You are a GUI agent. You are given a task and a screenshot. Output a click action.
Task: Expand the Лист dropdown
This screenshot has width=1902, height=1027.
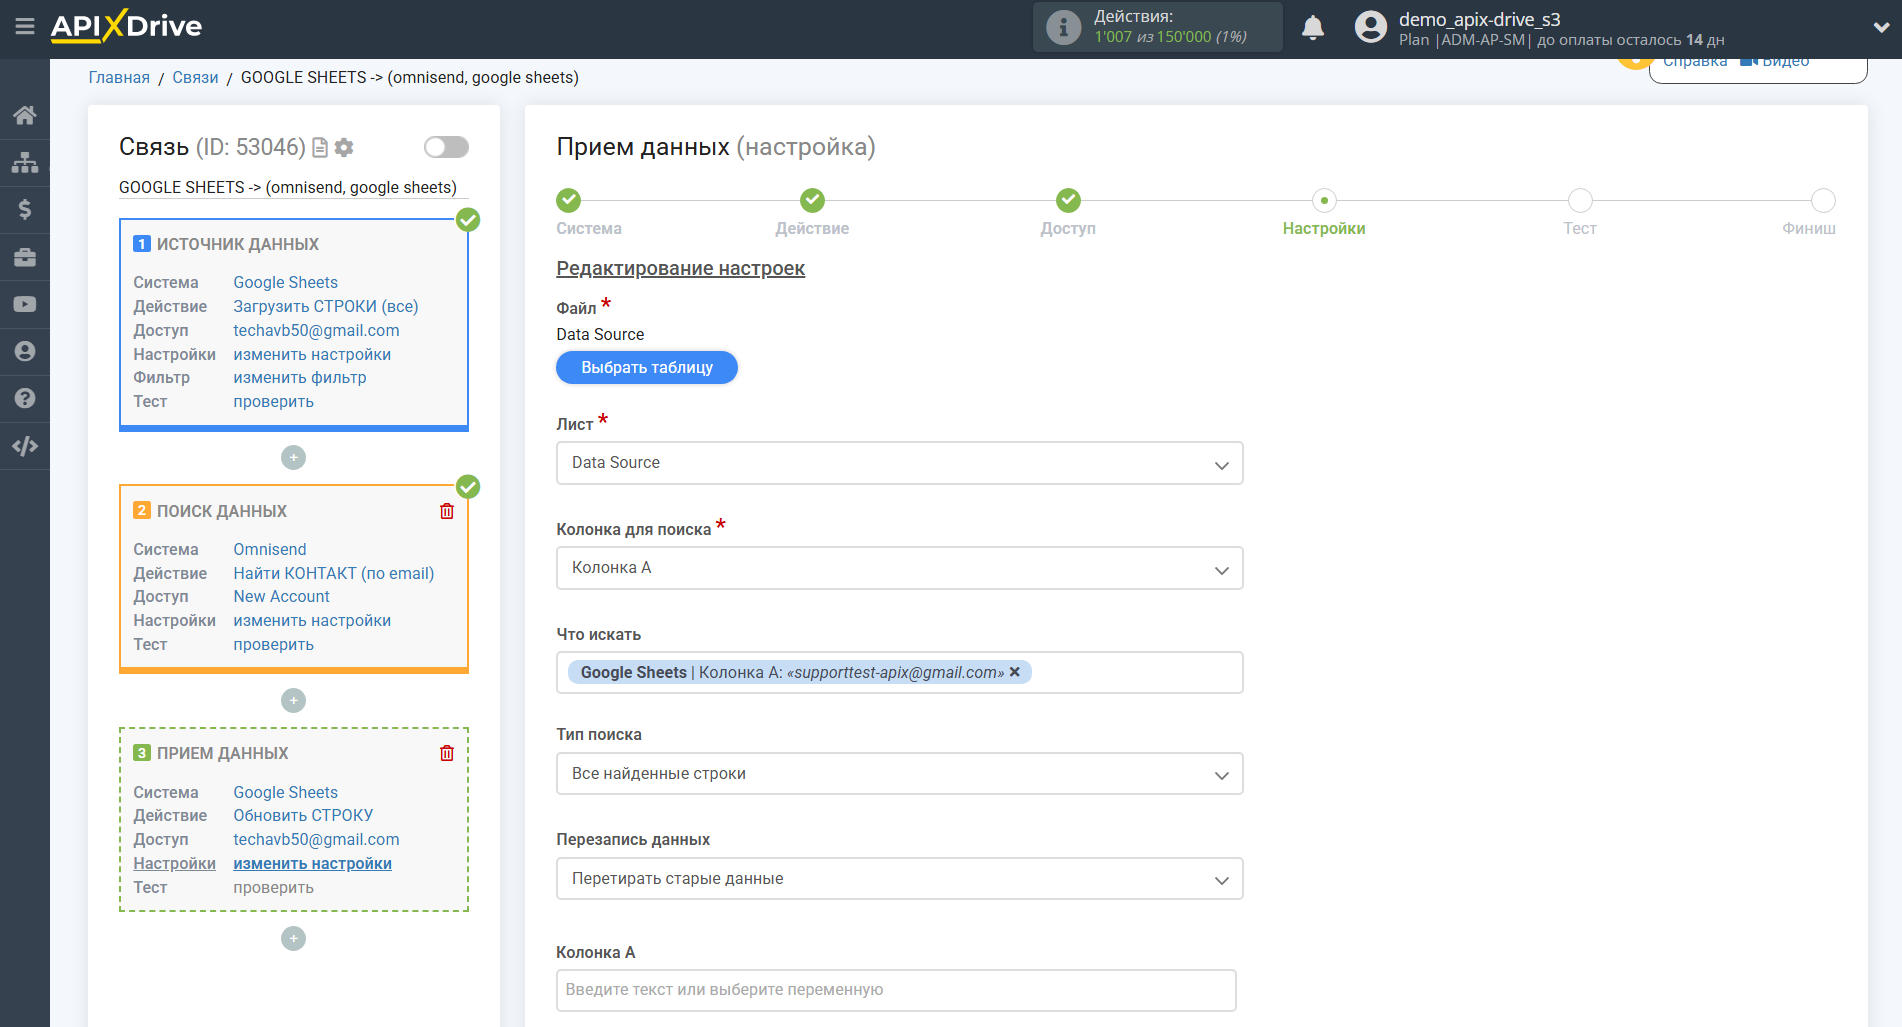899,463
